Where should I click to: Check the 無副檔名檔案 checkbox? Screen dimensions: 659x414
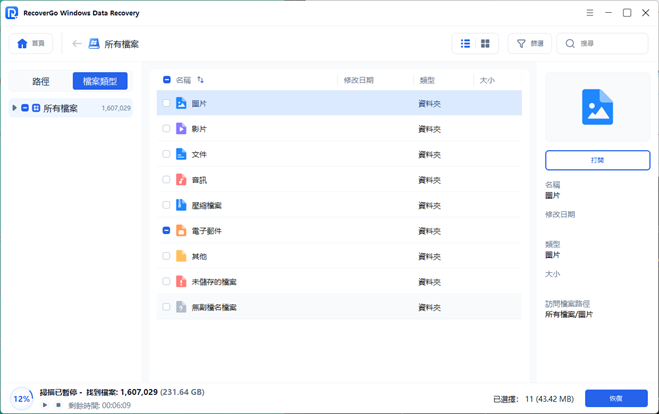pos(166,307)
